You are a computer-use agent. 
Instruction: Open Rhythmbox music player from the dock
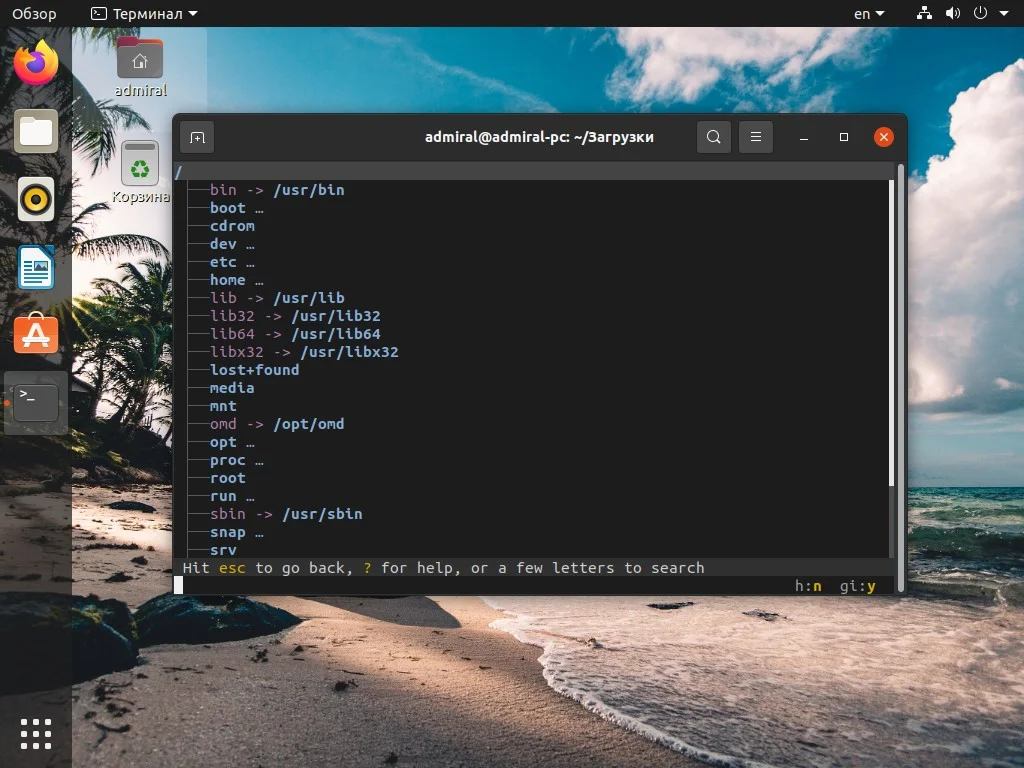(x=35, y=199)
